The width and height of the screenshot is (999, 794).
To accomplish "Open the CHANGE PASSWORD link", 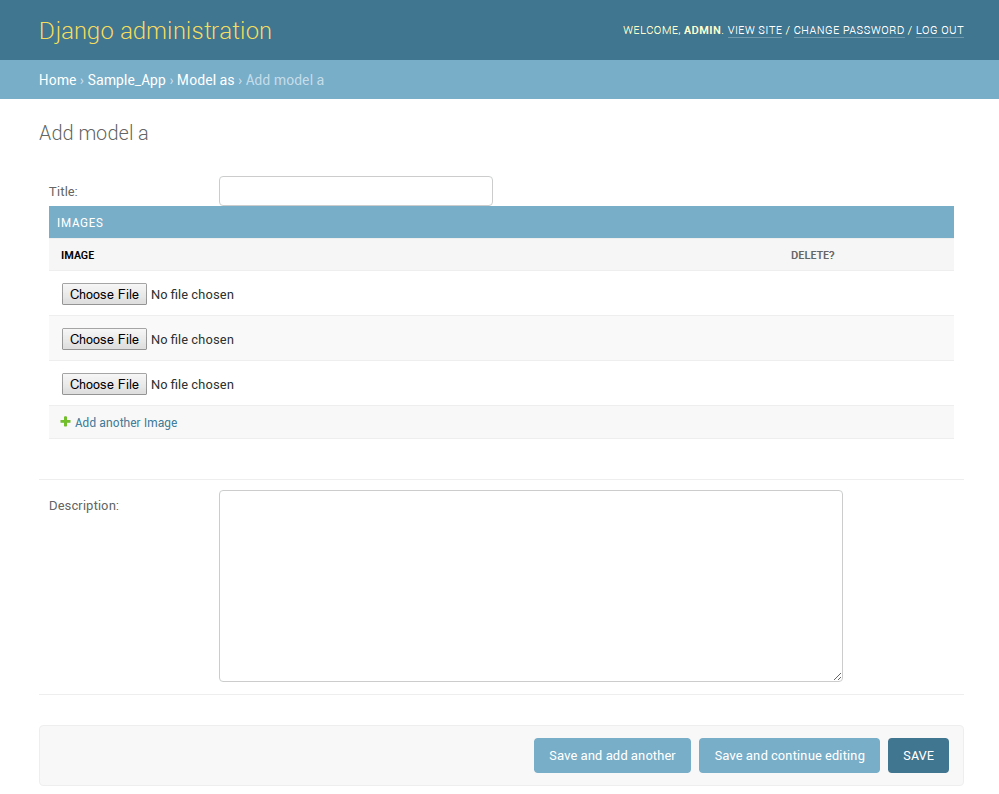I will pyautogui.click(x=848, y=30).
